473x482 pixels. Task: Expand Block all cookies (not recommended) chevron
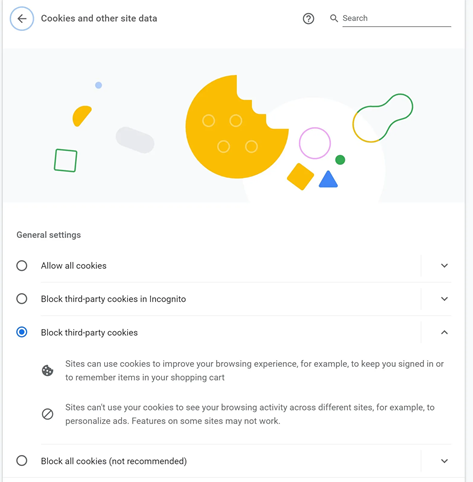coord(444,461)
